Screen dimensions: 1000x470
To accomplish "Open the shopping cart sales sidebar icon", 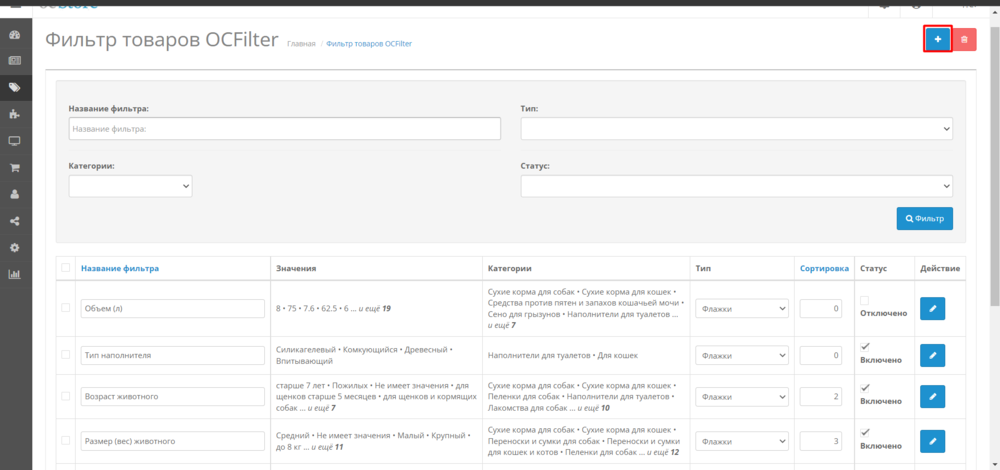I will click(x=15, y=168).
